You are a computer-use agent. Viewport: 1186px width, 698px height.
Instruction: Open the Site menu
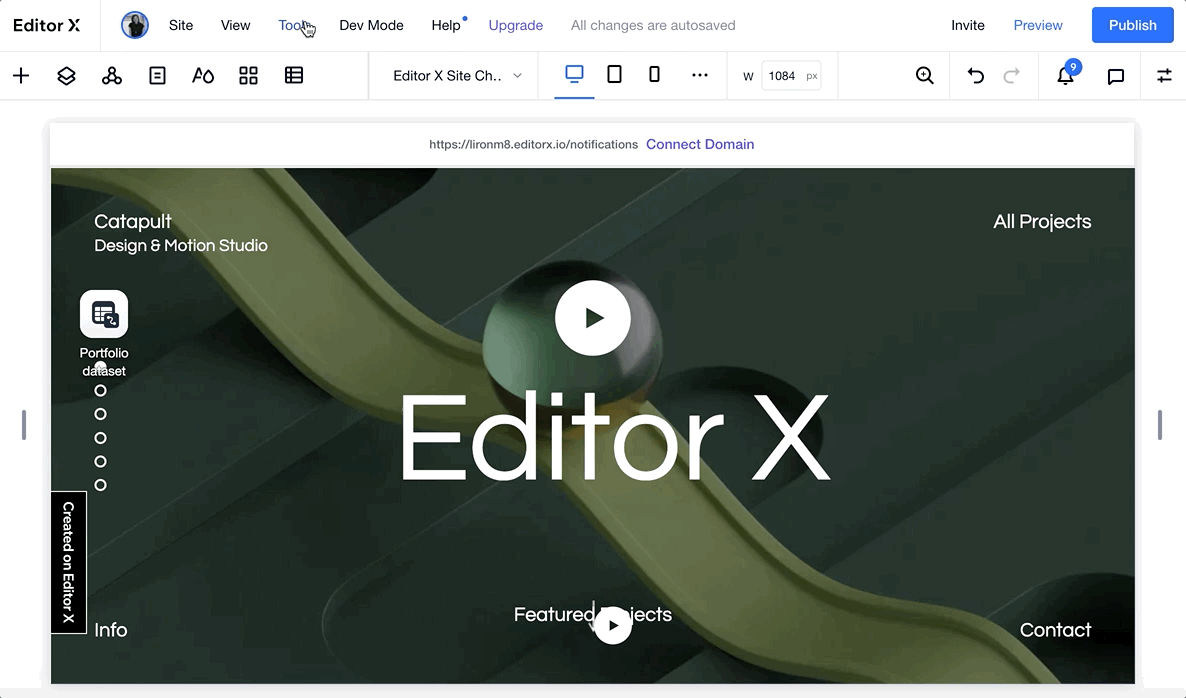(x=181, y=25)
